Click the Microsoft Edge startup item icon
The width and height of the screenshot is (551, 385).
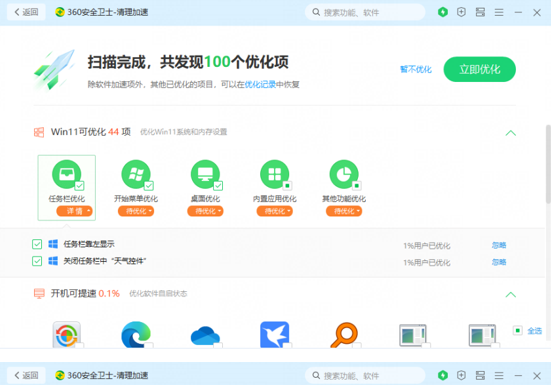[x=136, y=334]
